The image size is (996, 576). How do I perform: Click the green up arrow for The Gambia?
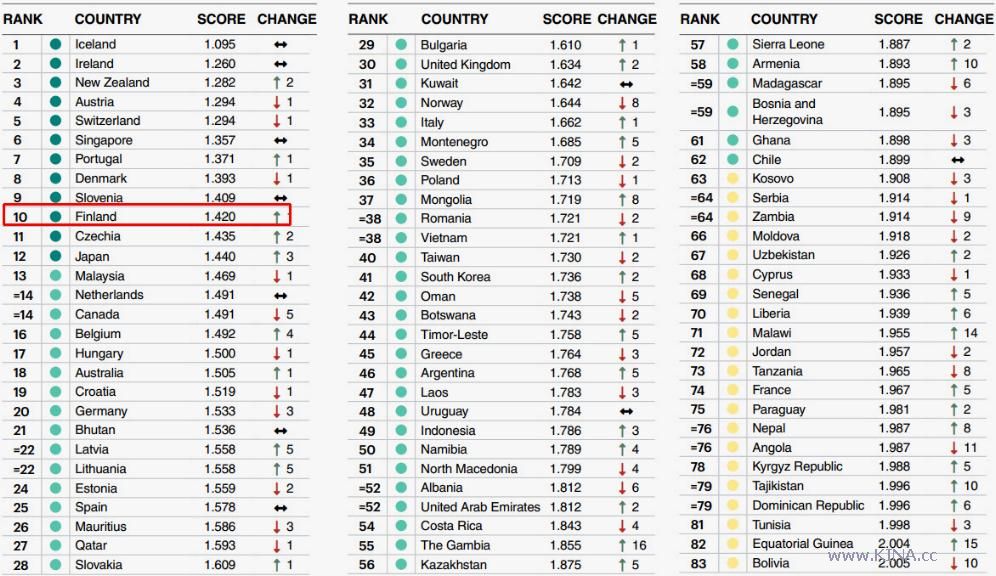[x=621, y=545]
